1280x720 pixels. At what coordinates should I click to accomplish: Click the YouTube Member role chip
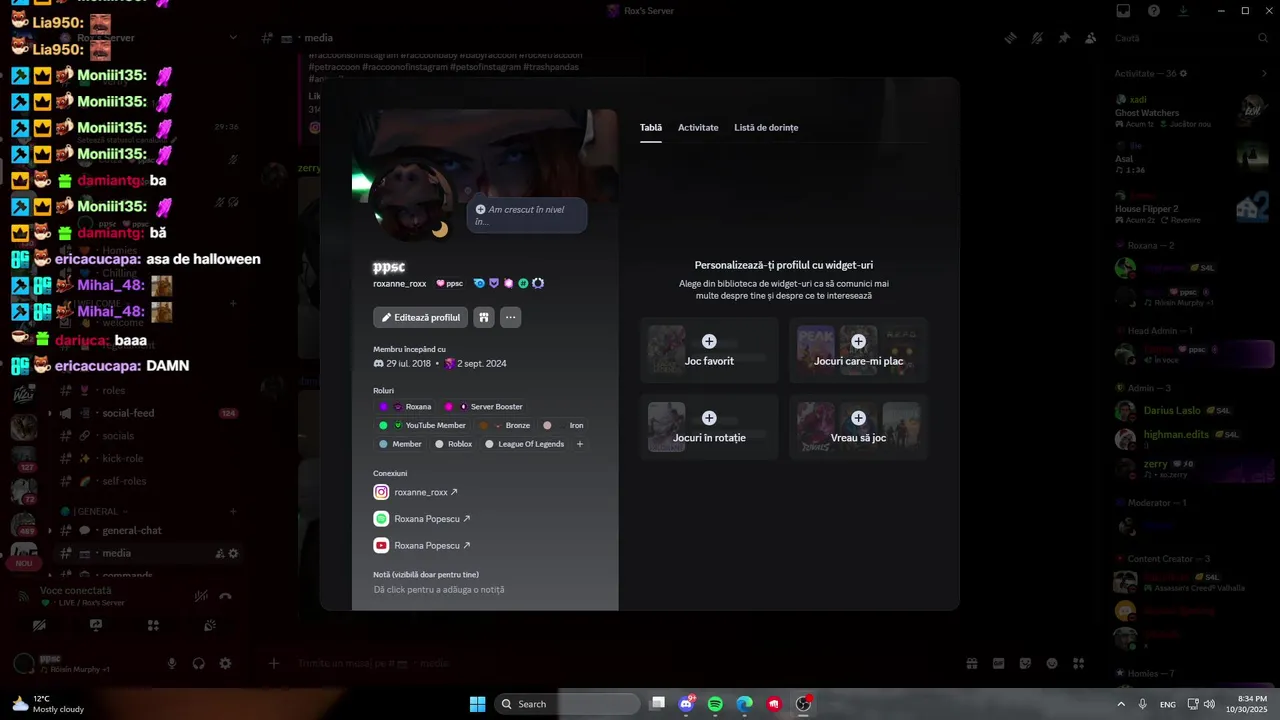pos(422,425)
